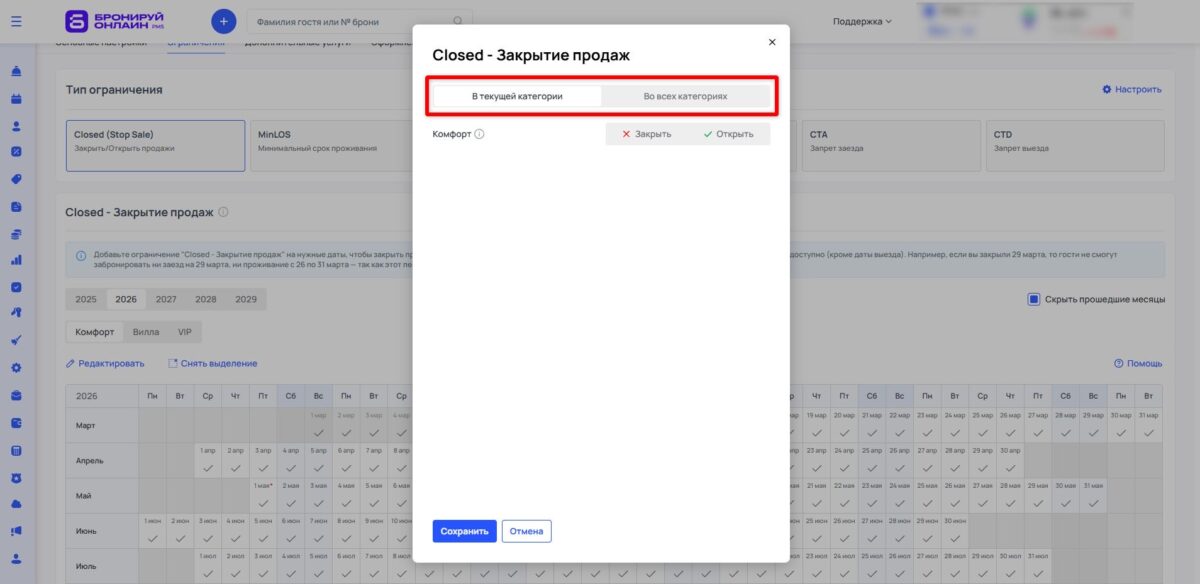
Task: Click the Сохранить button
Action: [464, 531]
